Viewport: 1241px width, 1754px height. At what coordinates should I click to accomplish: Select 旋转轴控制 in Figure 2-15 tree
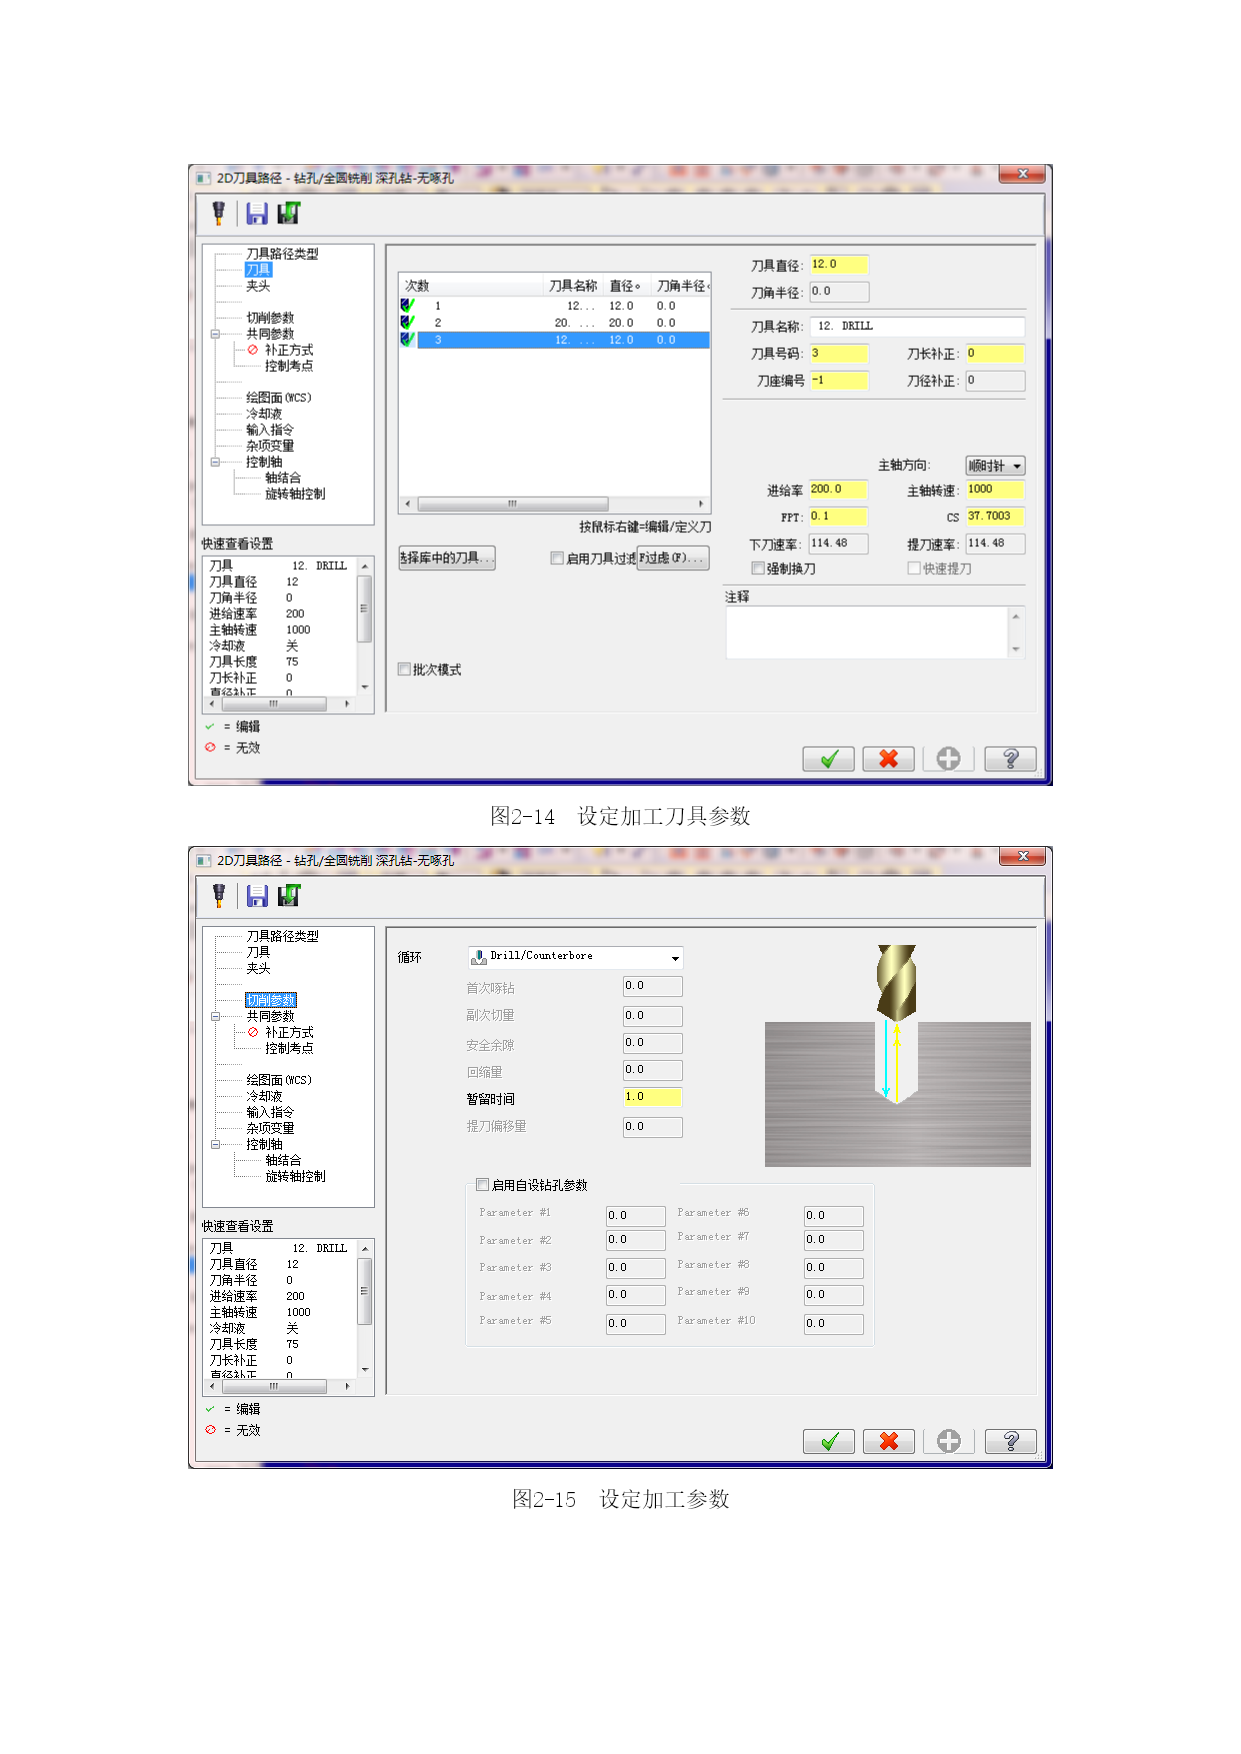(295, 1176)
